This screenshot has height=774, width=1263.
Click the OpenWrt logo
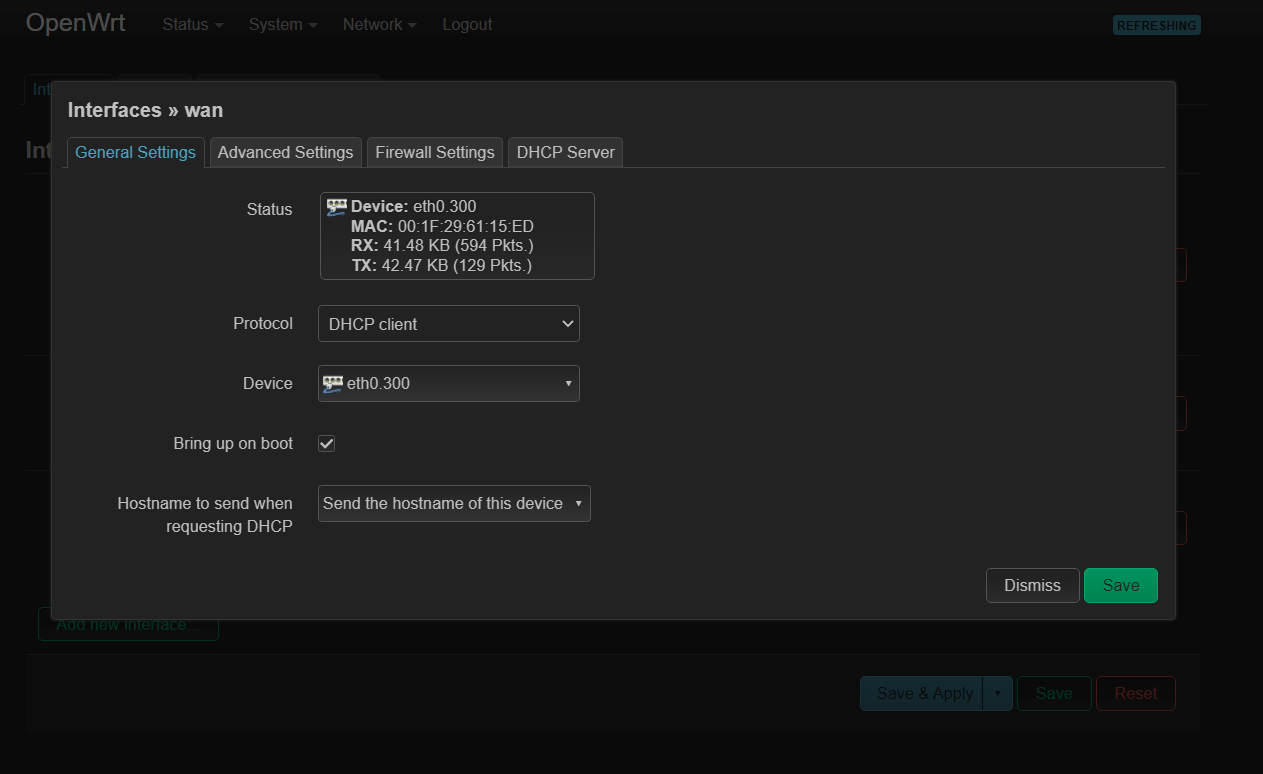pyautogui.click(x=75, y=22)
